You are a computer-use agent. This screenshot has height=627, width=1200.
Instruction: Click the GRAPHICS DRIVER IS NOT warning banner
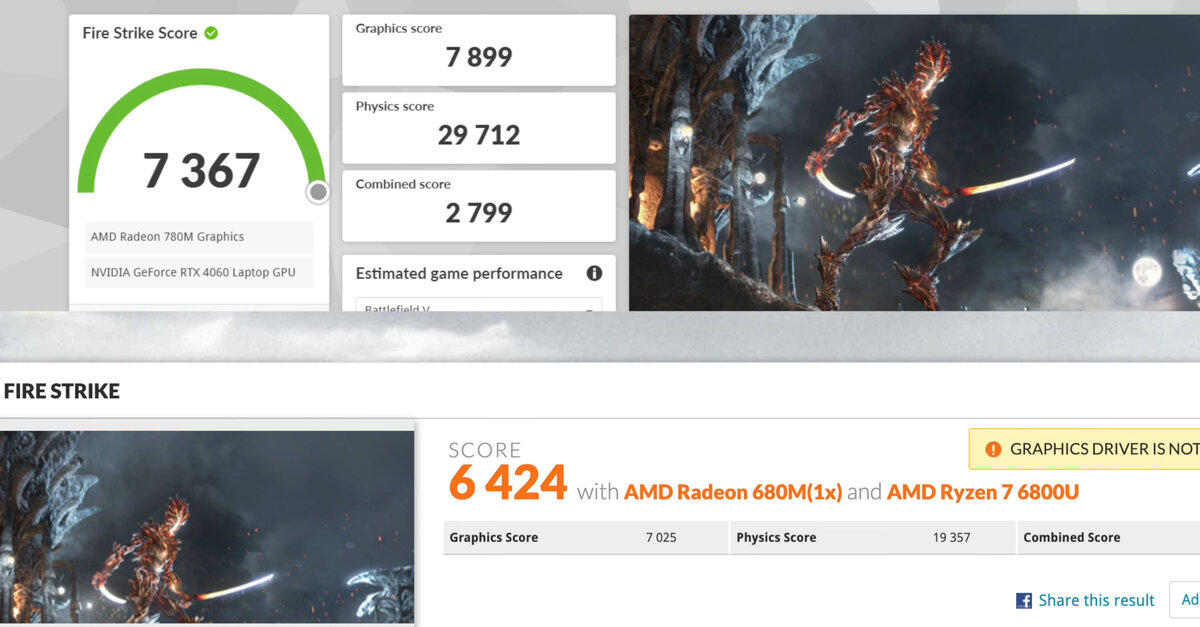point(1090,448)
